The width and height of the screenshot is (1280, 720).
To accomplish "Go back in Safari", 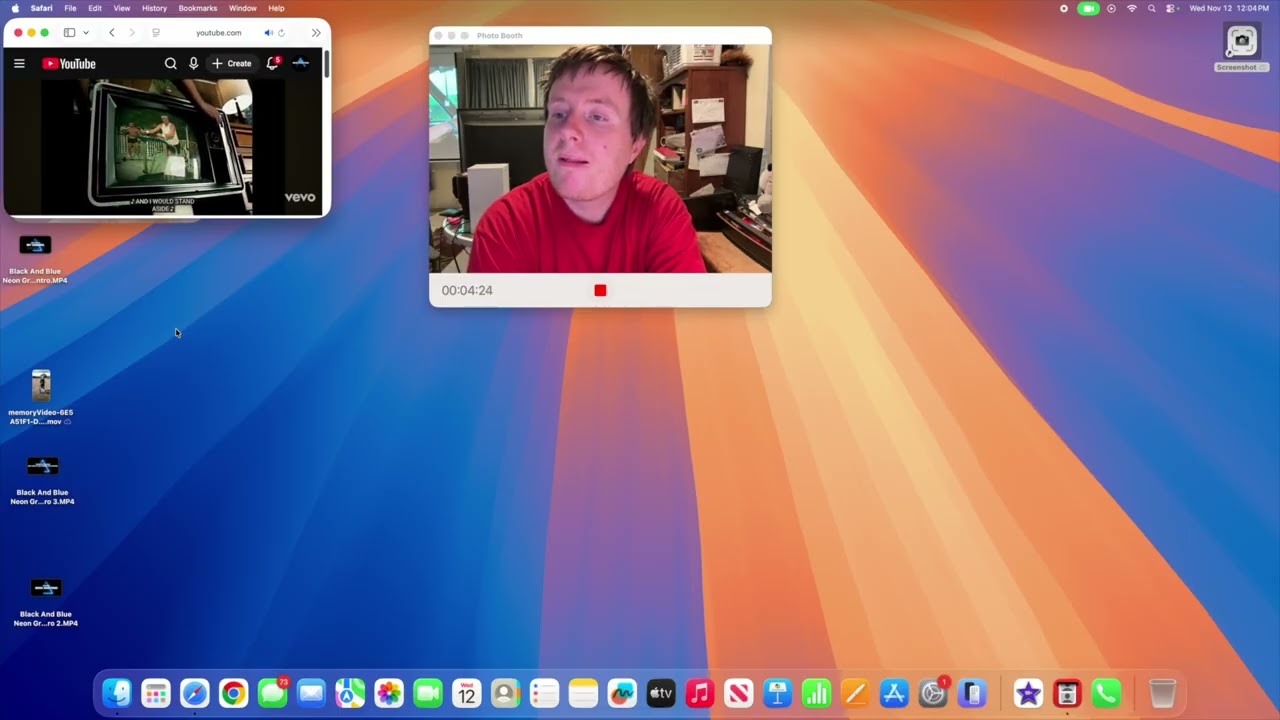I will tap(111, 32).
